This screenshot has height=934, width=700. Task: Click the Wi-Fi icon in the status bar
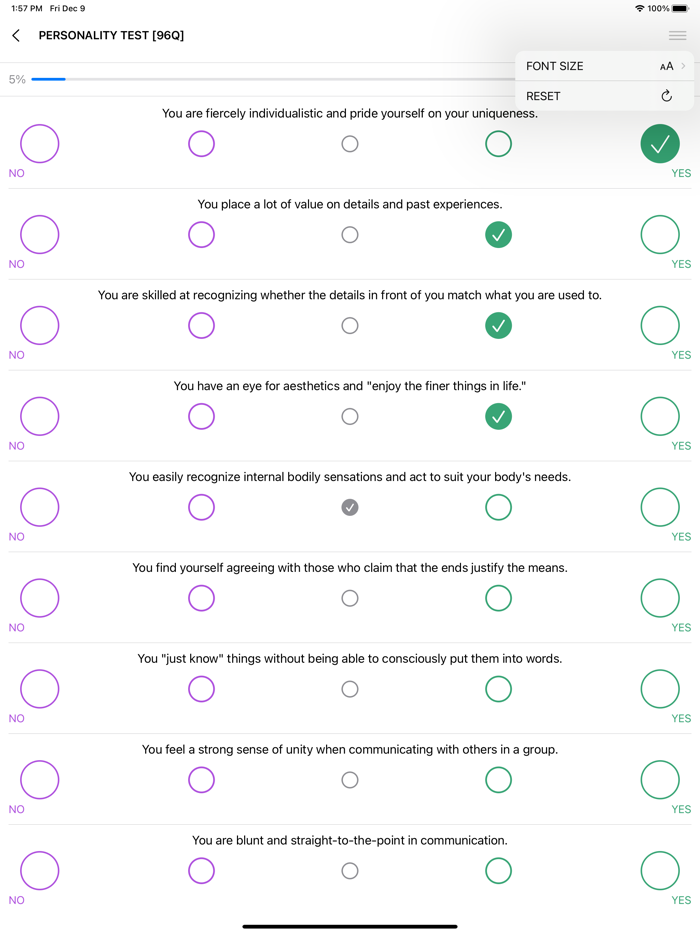point(640,8)
